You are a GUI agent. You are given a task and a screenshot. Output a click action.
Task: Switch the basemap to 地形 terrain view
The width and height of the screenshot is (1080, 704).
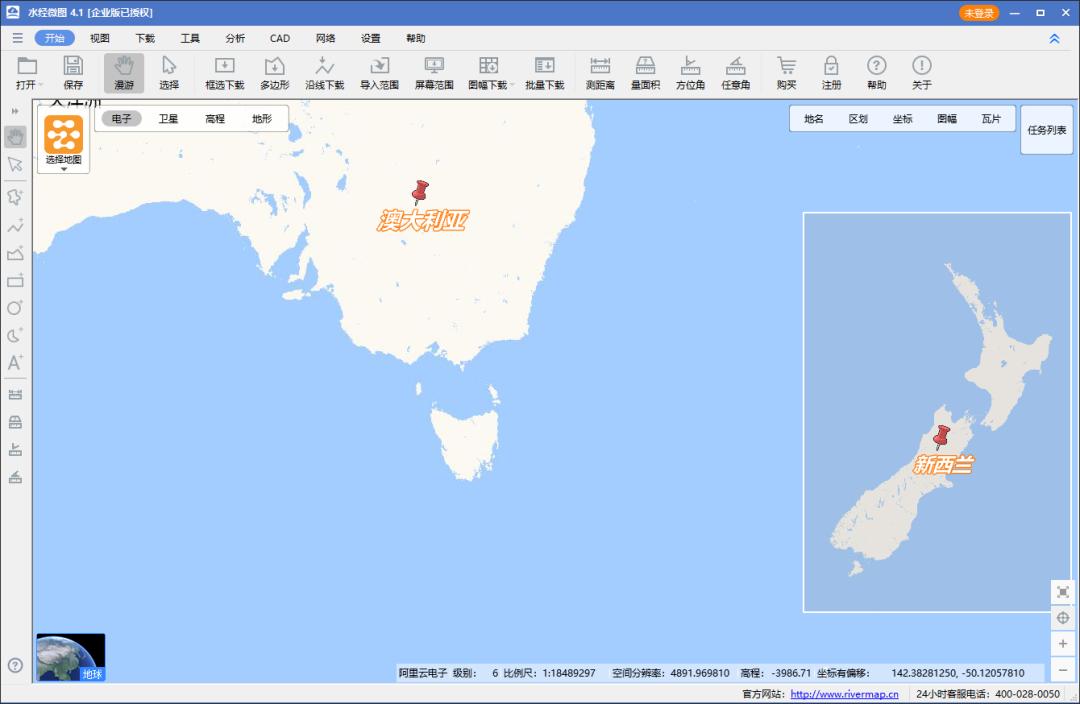pyautogui.click(x=262, y=118)
